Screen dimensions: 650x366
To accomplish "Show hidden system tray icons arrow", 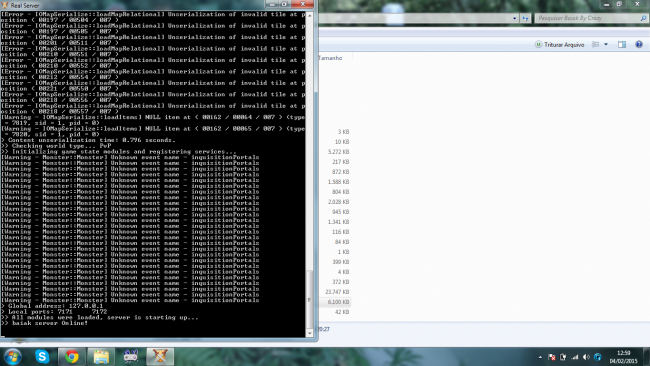I will pos(540,357).
